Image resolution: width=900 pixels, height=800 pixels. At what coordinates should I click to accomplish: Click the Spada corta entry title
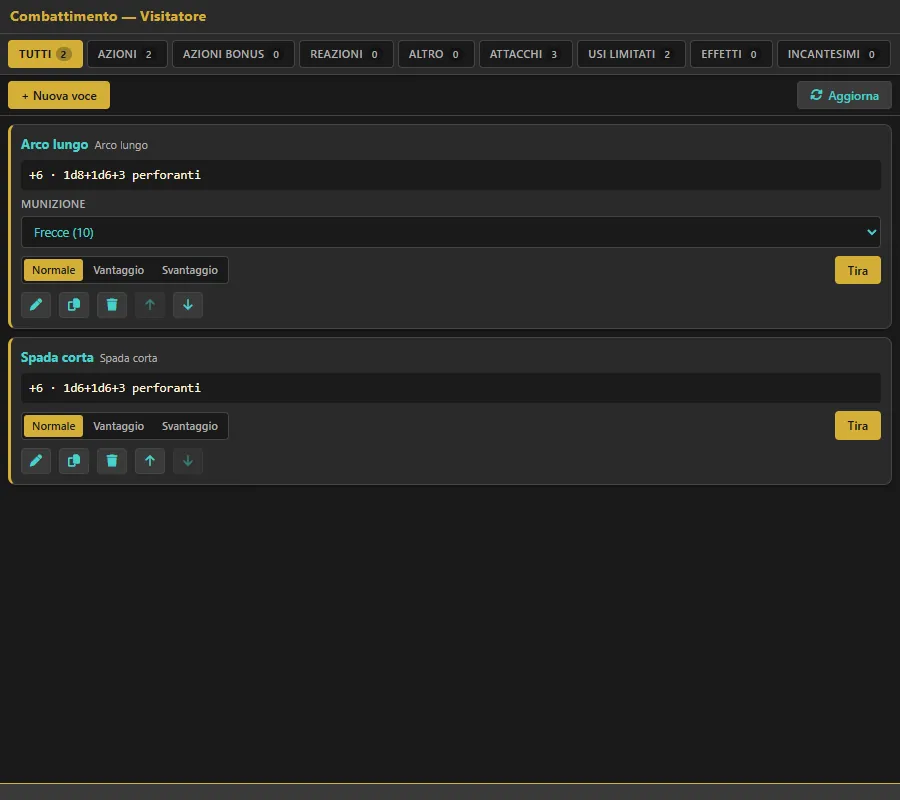57,358
